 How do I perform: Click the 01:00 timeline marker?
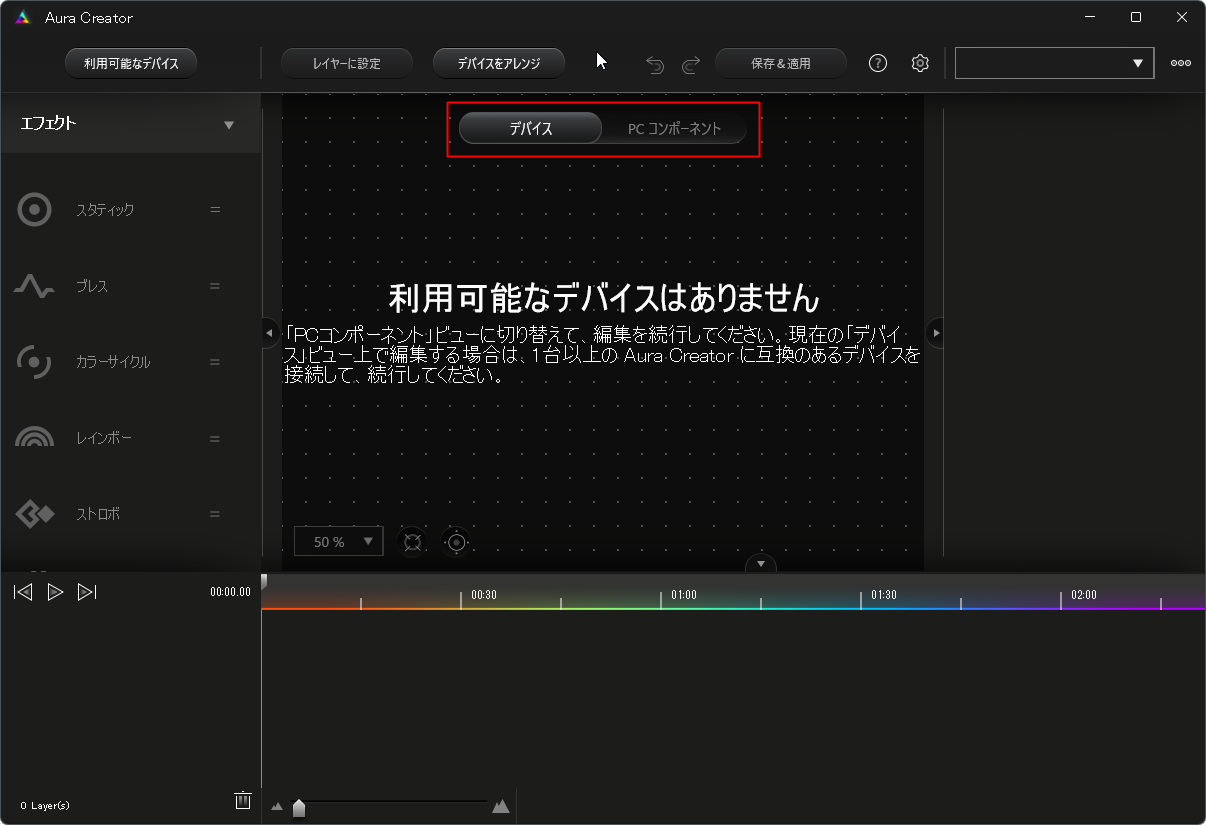[x=684, y=595]
